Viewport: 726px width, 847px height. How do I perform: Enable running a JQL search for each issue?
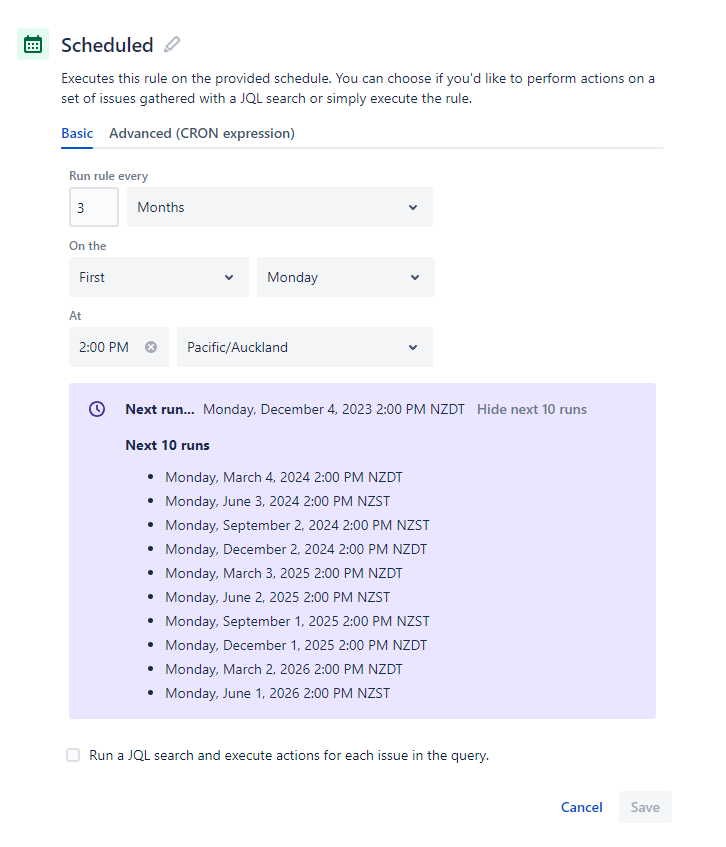tap(73, 755)
